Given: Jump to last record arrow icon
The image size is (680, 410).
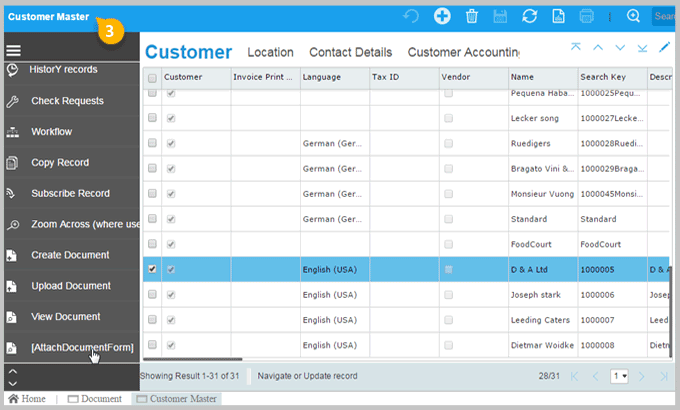Looking at the screenshot, I should (x=642, y=48).
